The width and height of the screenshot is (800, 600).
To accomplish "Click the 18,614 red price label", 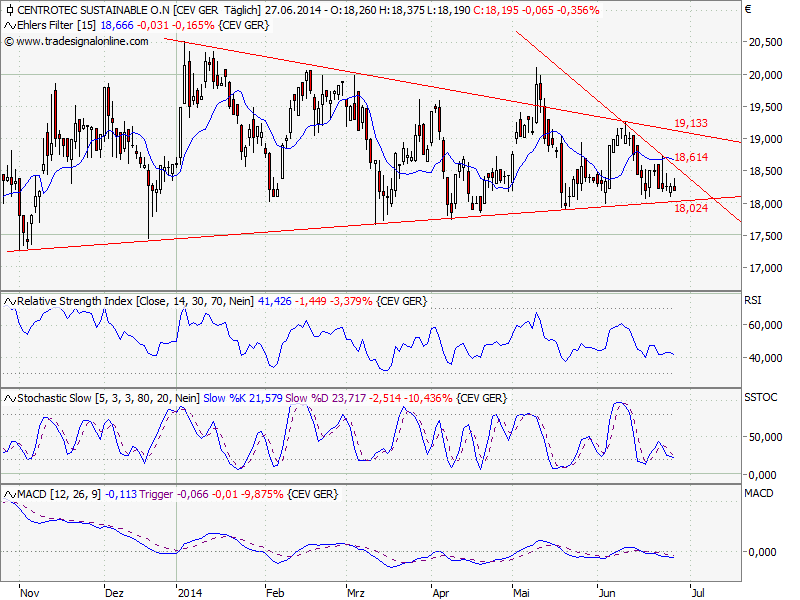I will point(691,158).
